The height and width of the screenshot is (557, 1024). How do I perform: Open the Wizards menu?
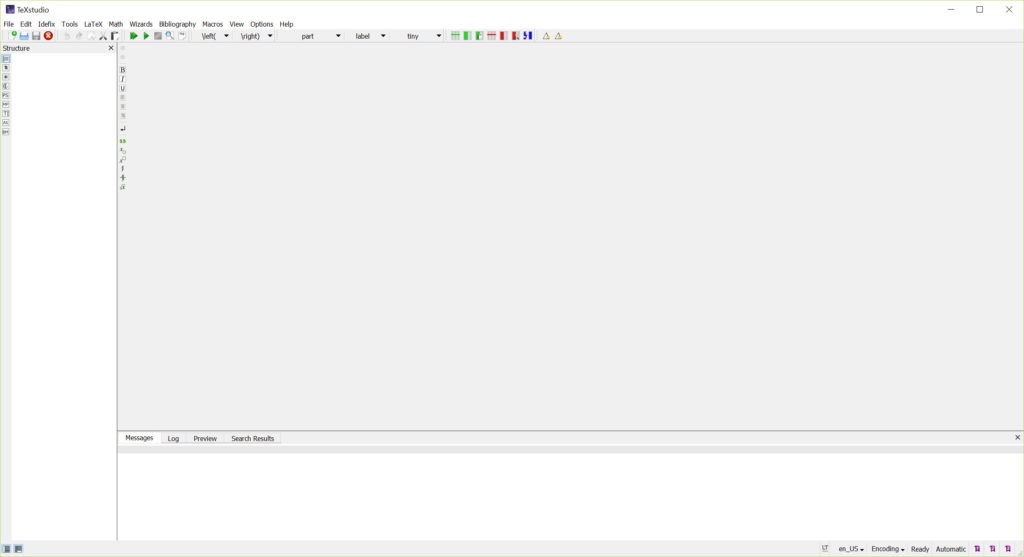[140, 24]
